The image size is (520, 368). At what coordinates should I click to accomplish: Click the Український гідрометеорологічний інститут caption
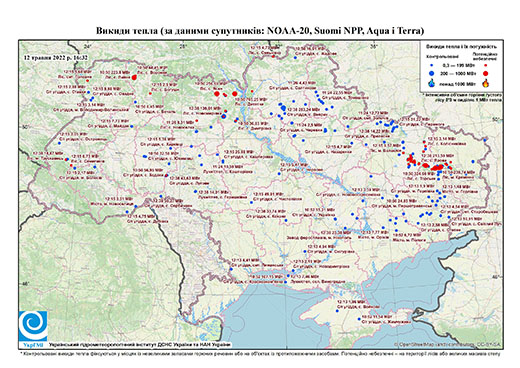(140, 345)
